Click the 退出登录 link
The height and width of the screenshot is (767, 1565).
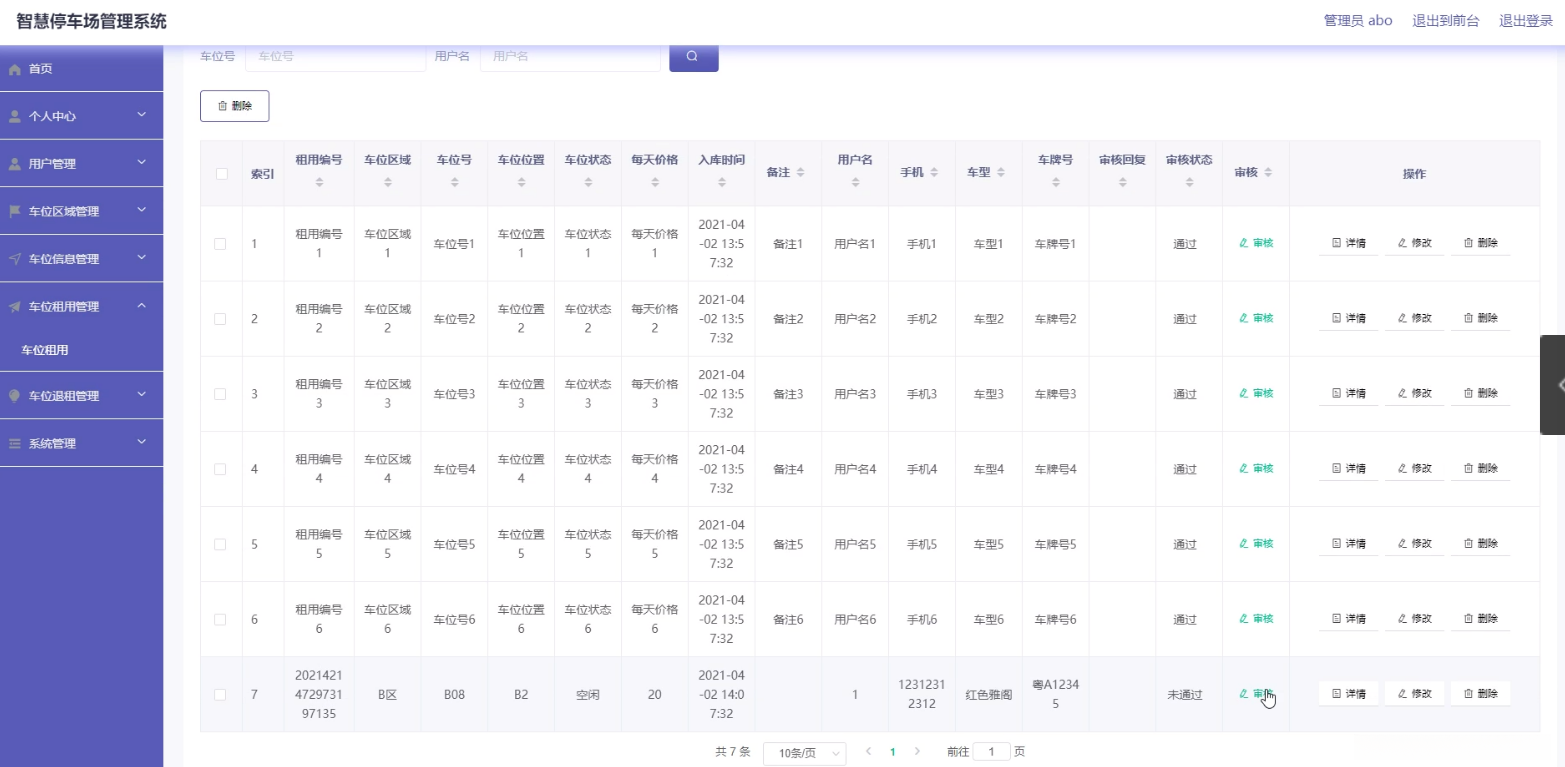click(1525, 21)
